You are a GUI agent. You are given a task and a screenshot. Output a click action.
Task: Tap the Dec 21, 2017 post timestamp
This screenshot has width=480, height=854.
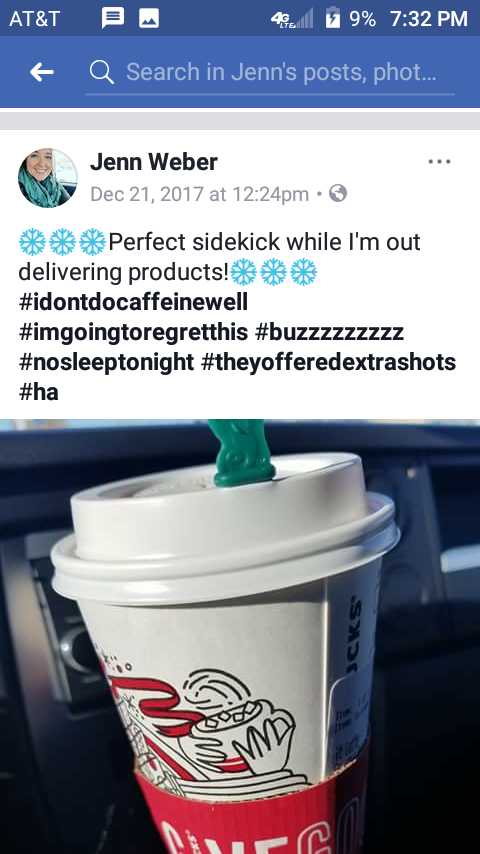pos(199,194)
